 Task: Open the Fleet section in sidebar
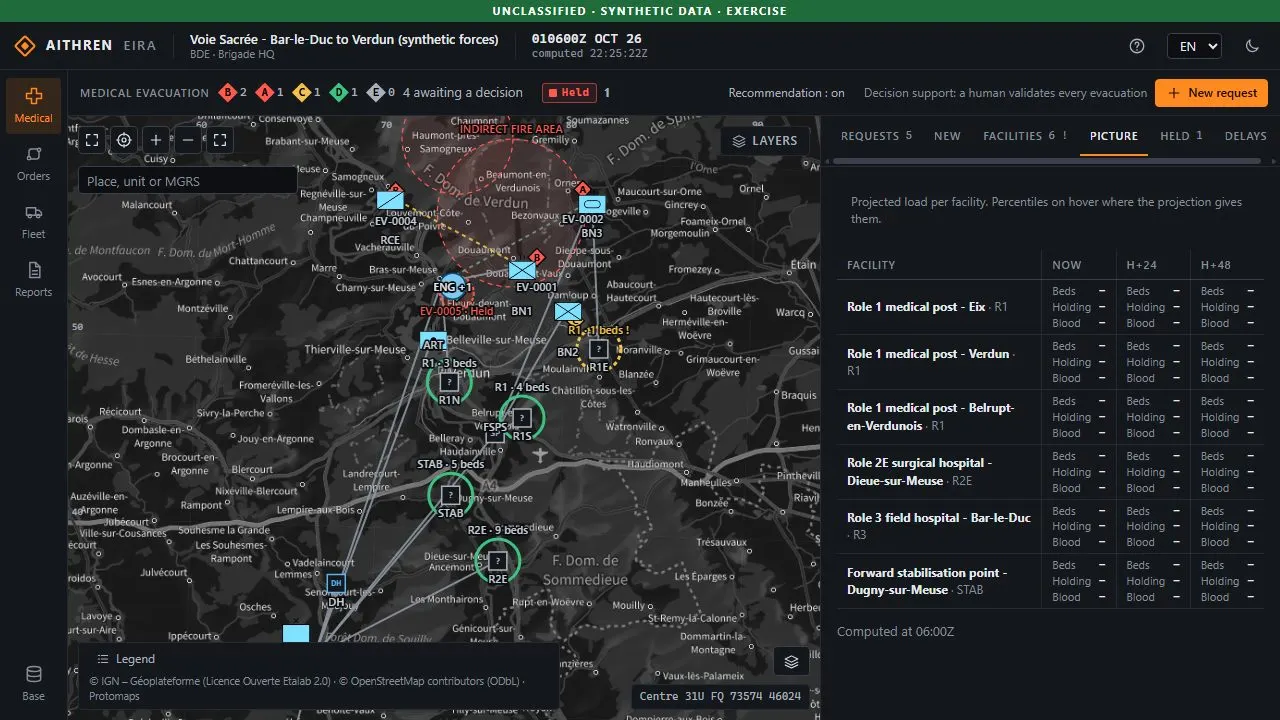point(33,222)
